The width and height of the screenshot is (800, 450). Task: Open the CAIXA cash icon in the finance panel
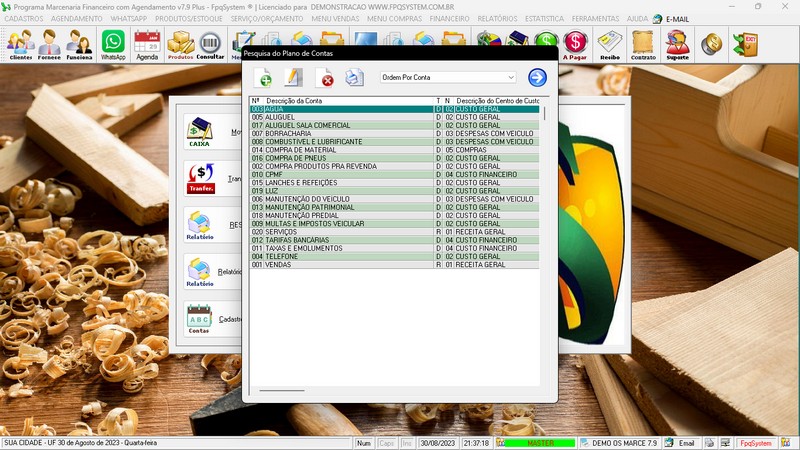(x=199, y=132)
